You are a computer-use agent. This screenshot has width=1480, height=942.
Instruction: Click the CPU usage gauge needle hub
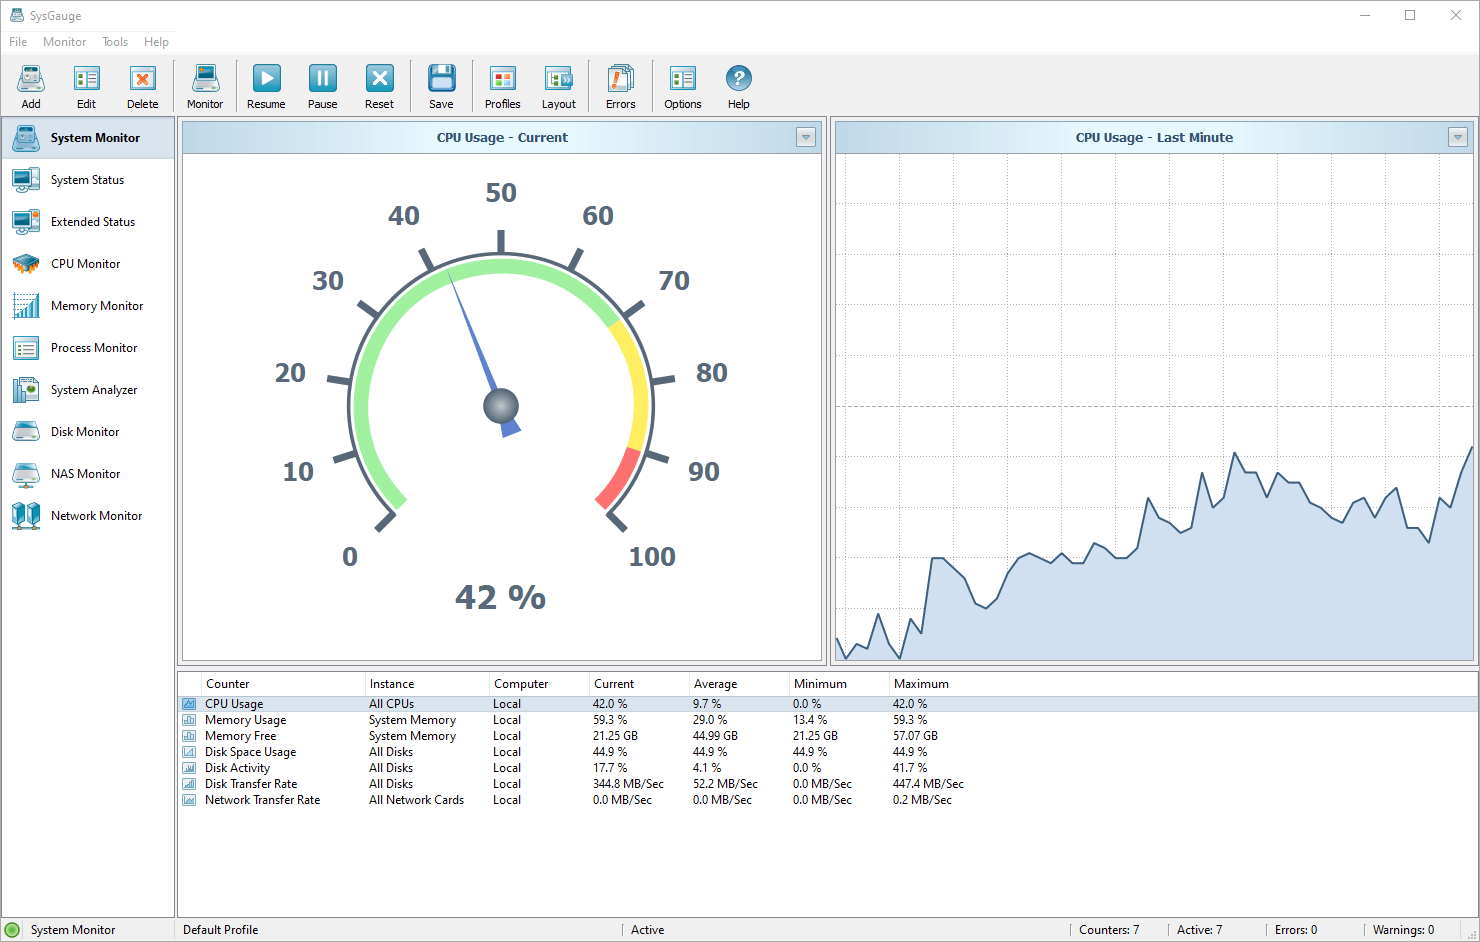point(501,406)
